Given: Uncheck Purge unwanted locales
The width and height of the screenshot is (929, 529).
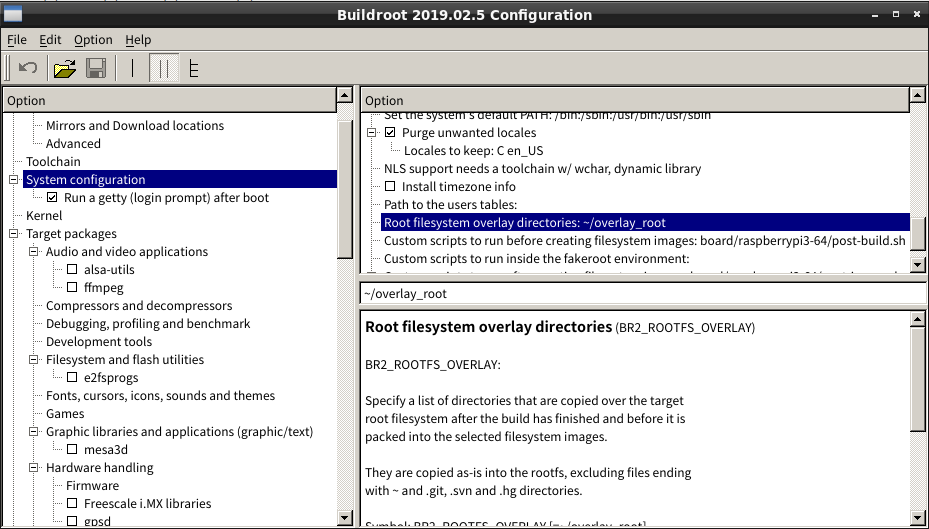Looking at the screenshot, I should click(x=390, y=133).
